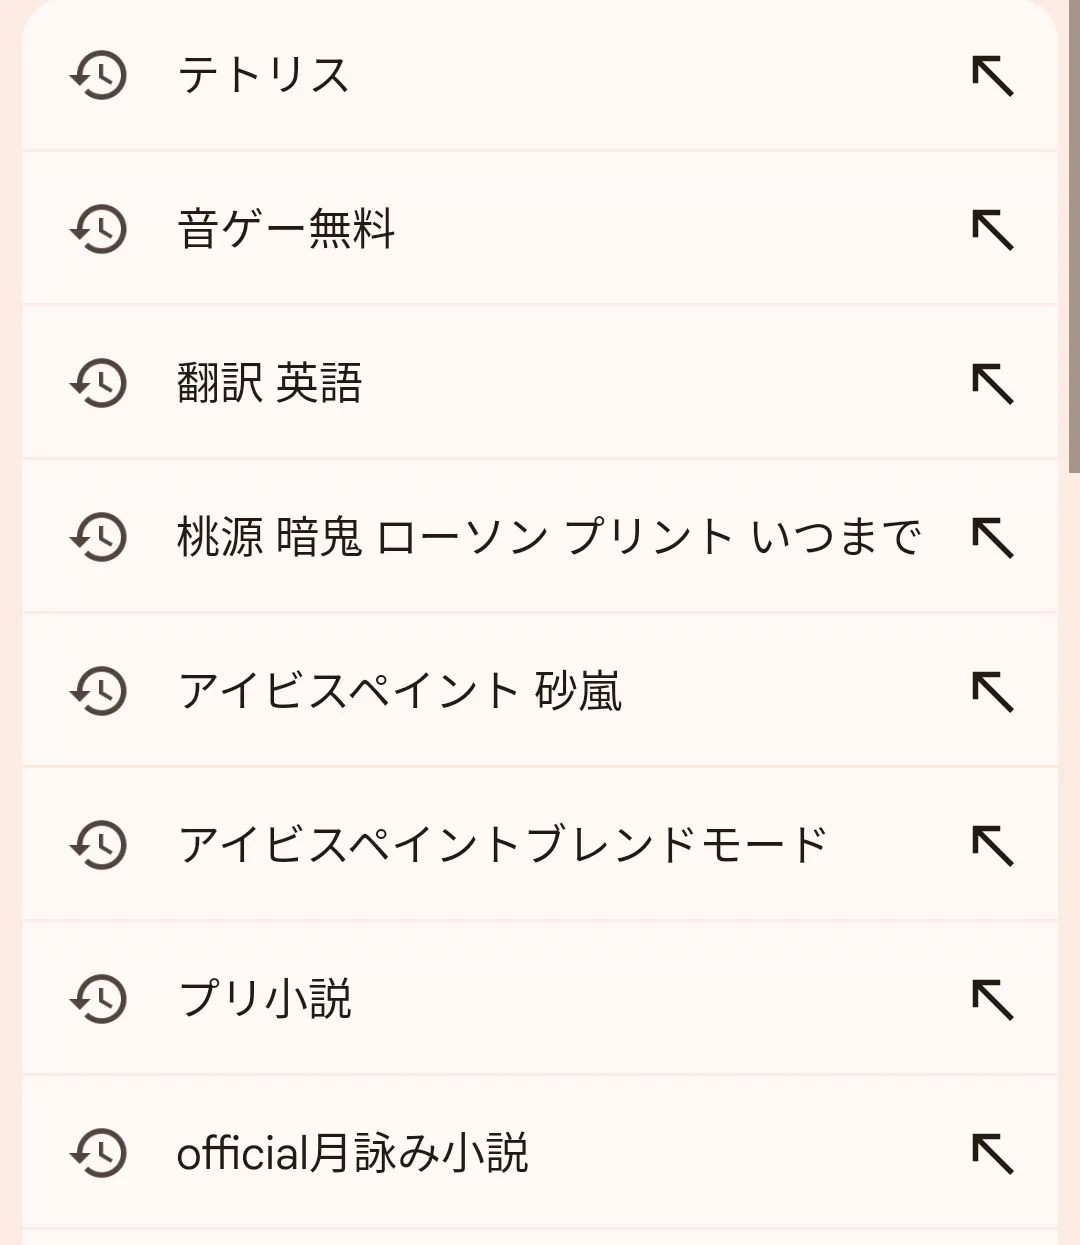
Task: Tap the arrow beside アイビスペイント 砂嵐
Action: 993,692
